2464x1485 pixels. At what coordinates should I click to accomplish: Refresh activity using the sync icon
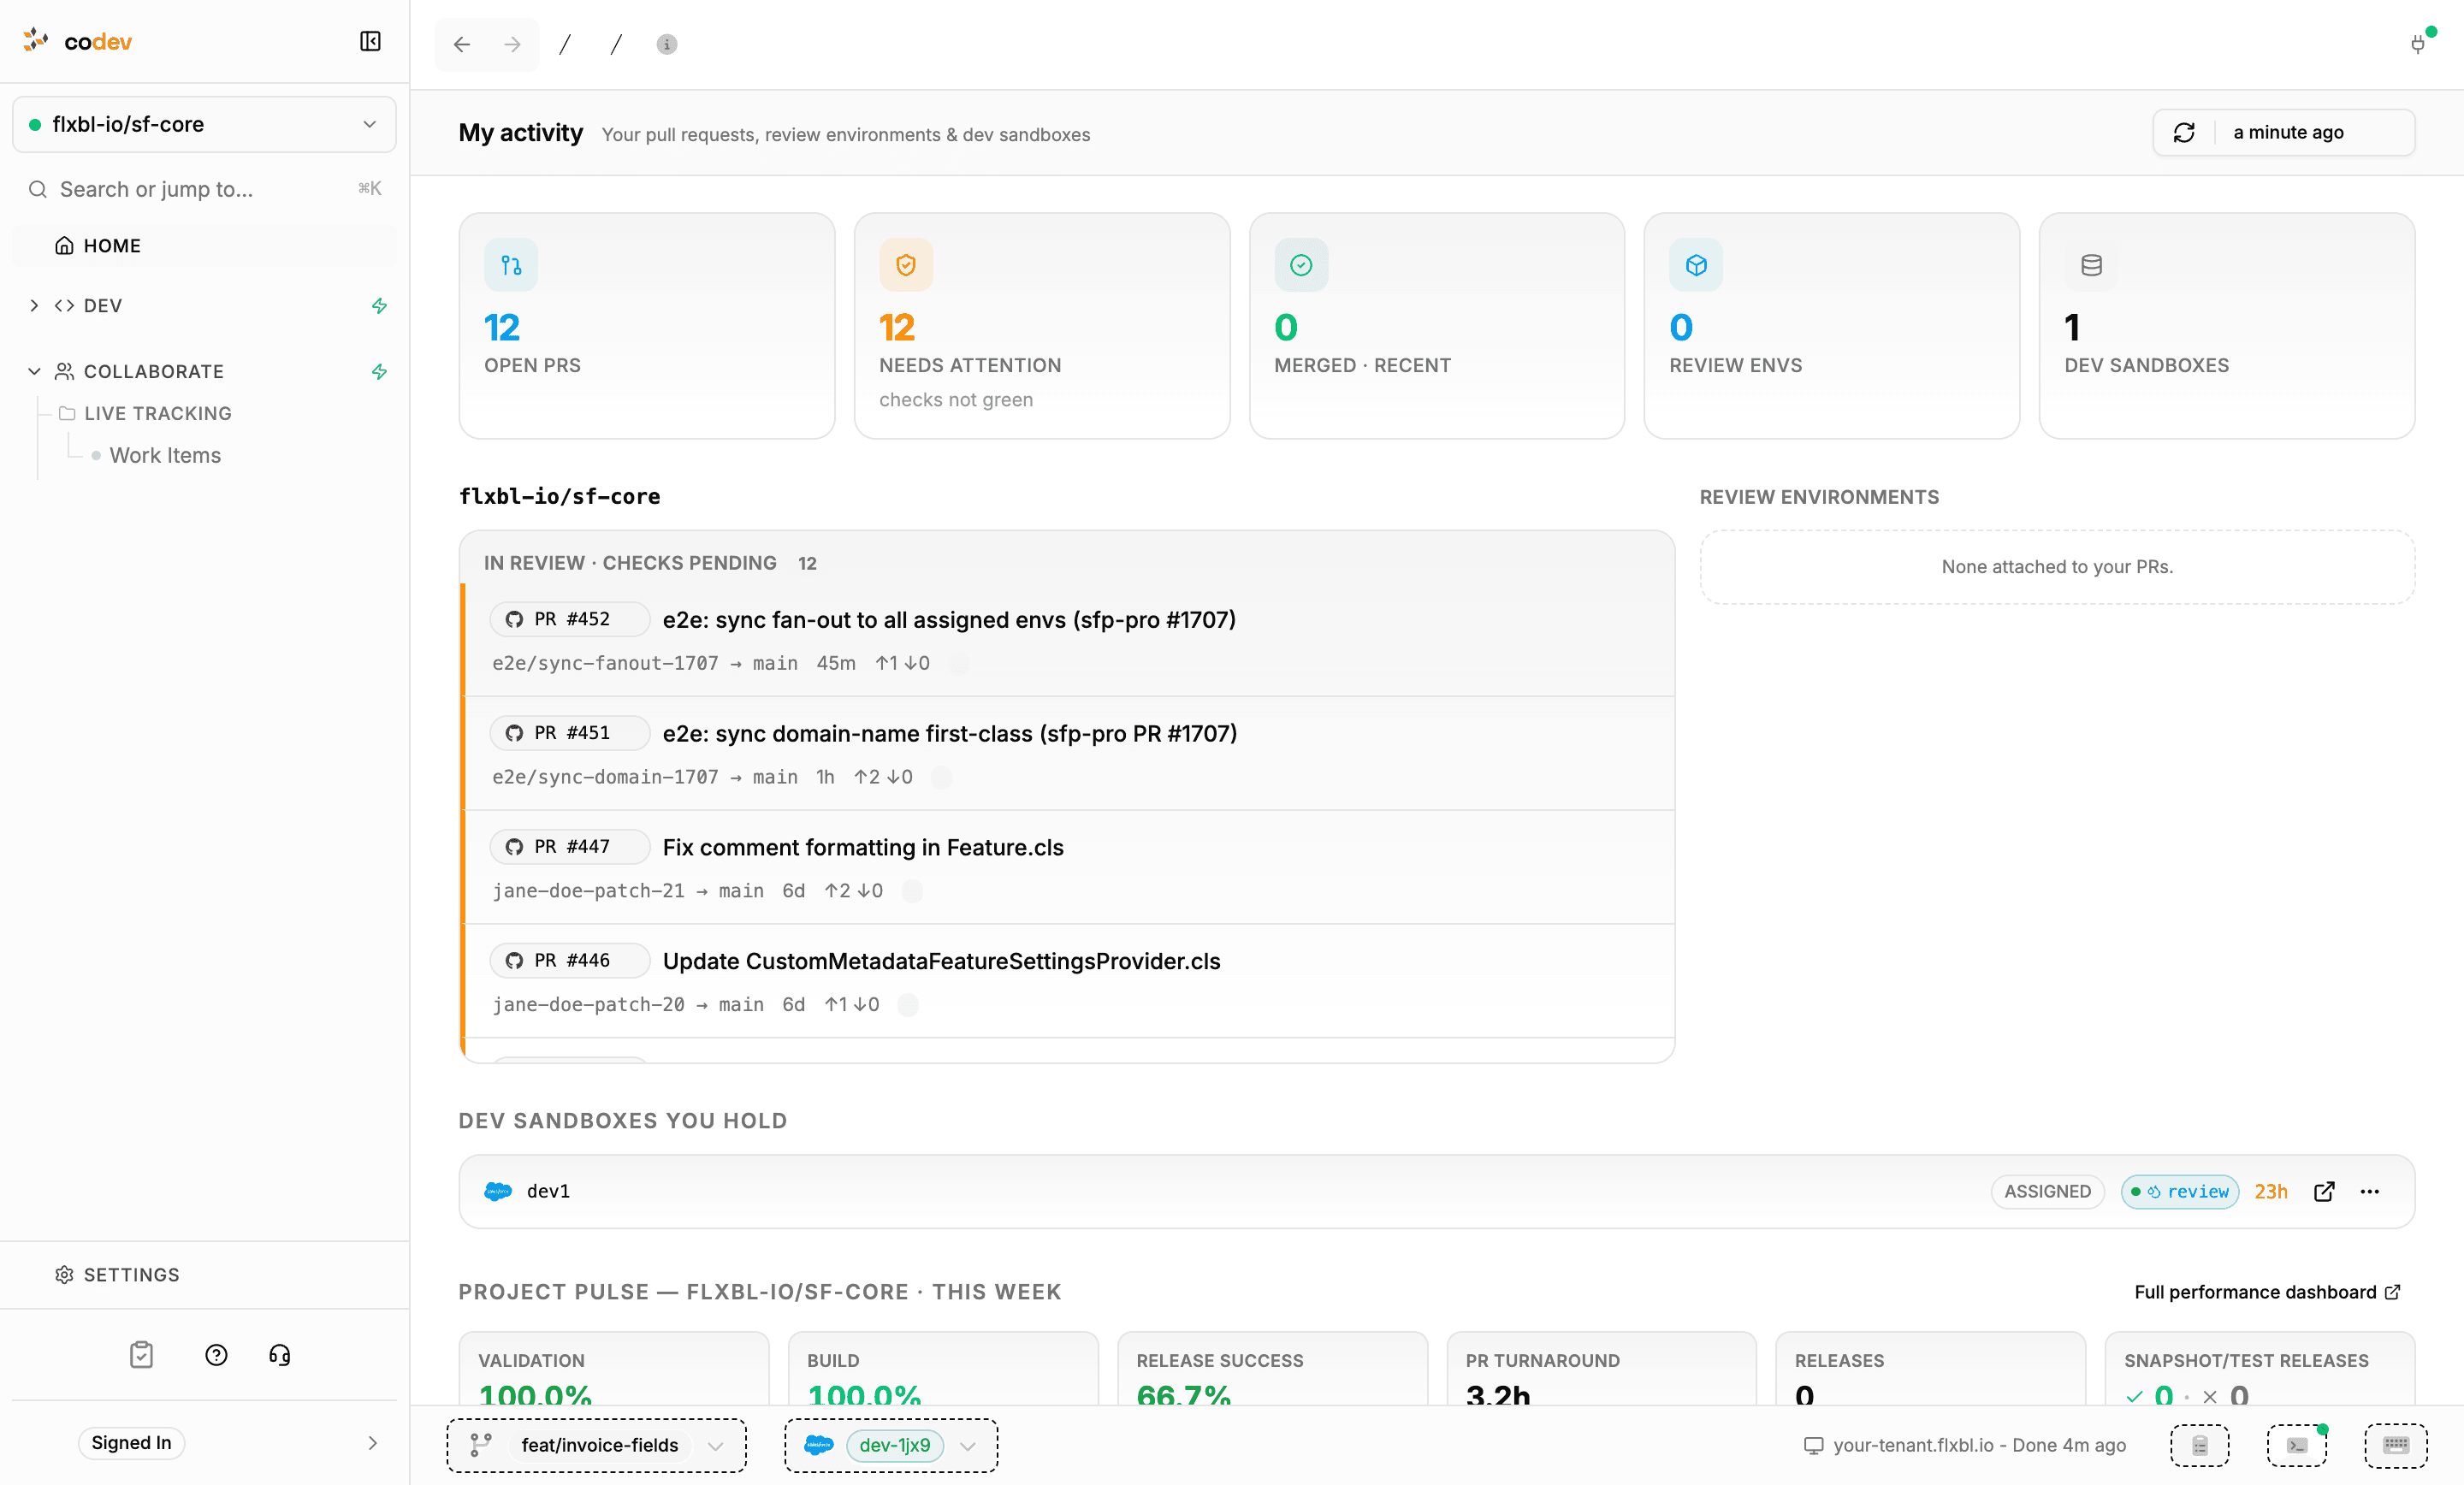[2184, 132]
